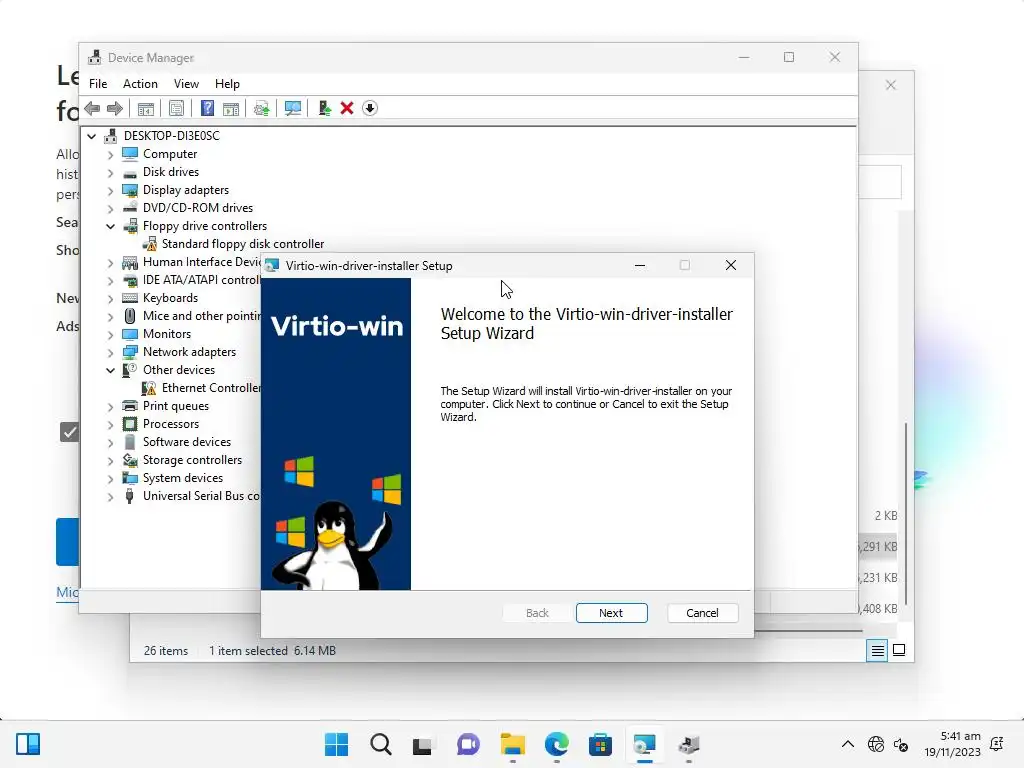1024x768 pixels.
Task: Open the File menu in Device Manager
Action: click(98, 84)
